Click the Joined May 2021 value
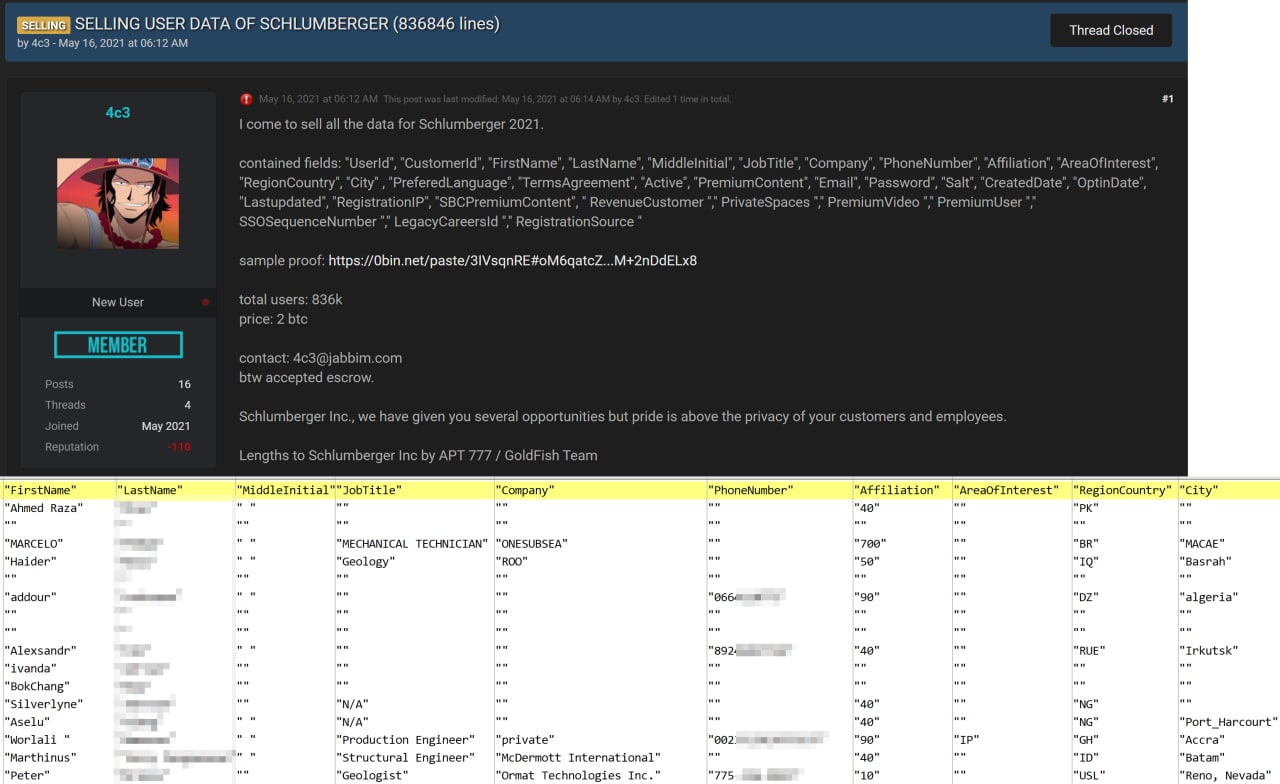Viewport: 1280px width, 784px height. point(166,426)
